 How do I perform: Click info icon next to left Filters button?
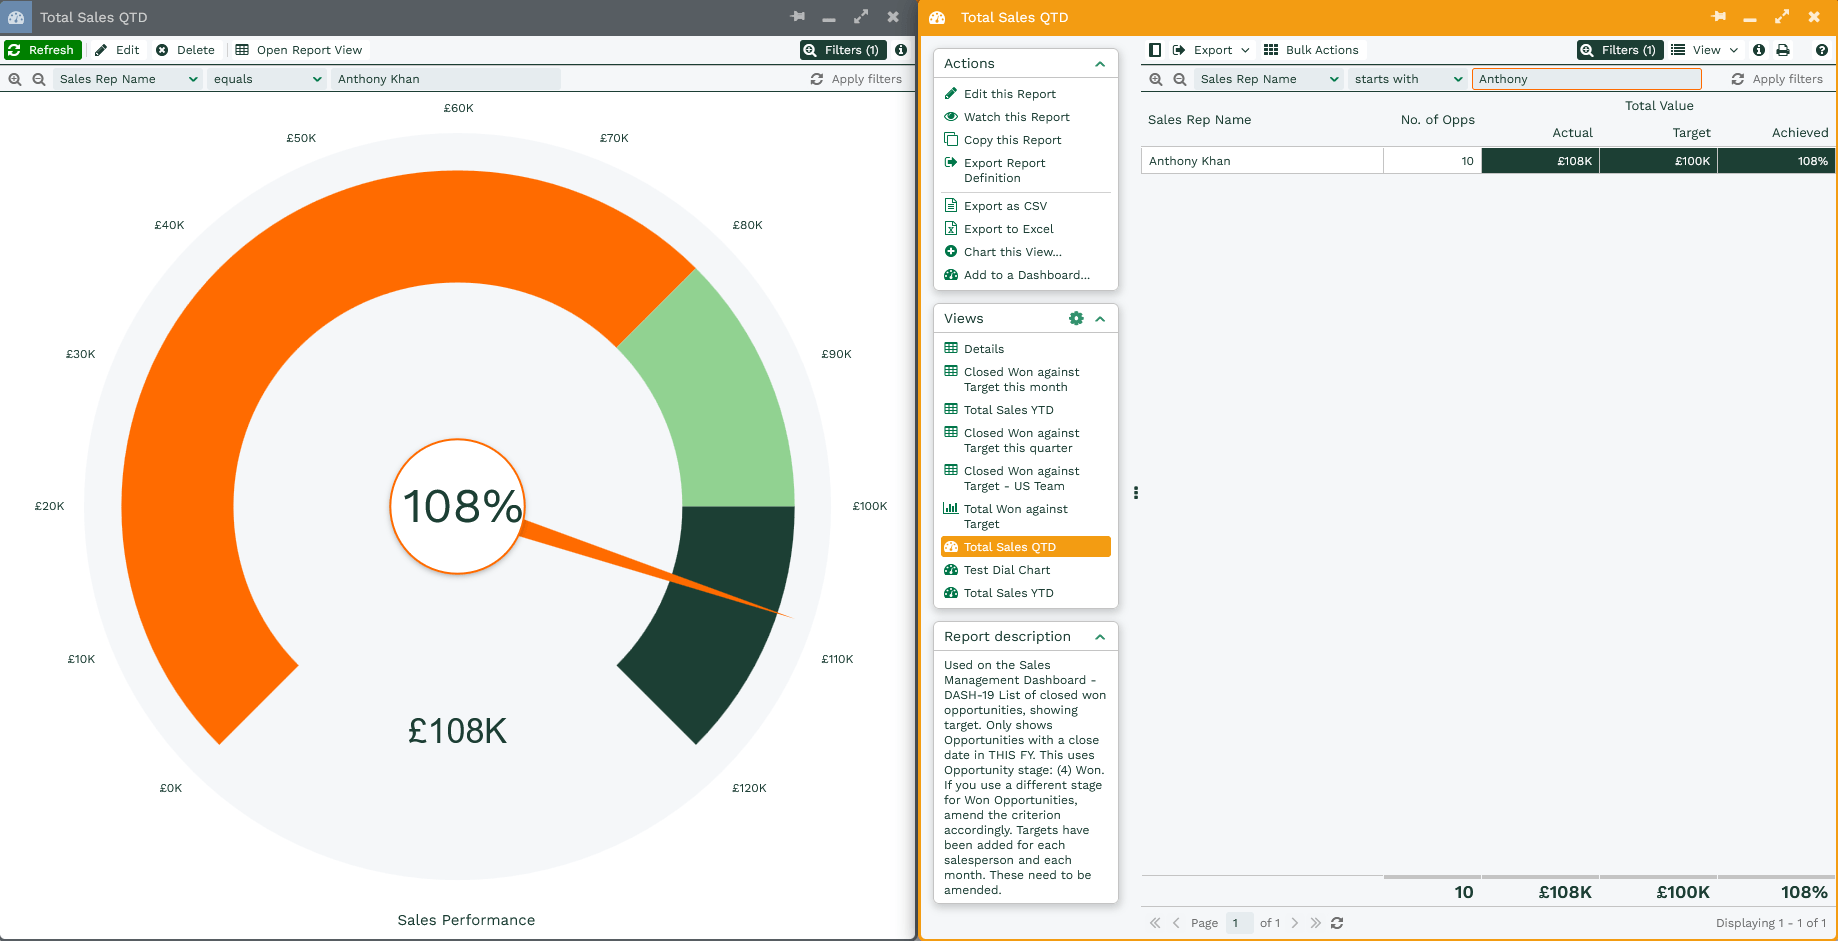901,50
